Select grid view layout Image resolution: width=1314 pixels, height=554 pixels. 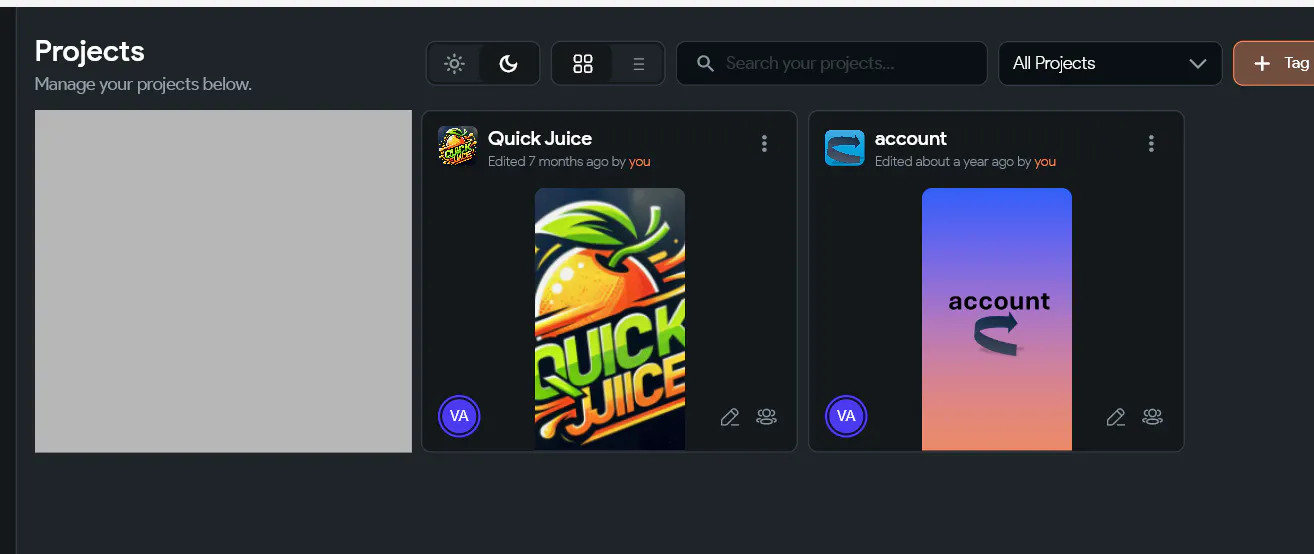click(x=583, y=64)
